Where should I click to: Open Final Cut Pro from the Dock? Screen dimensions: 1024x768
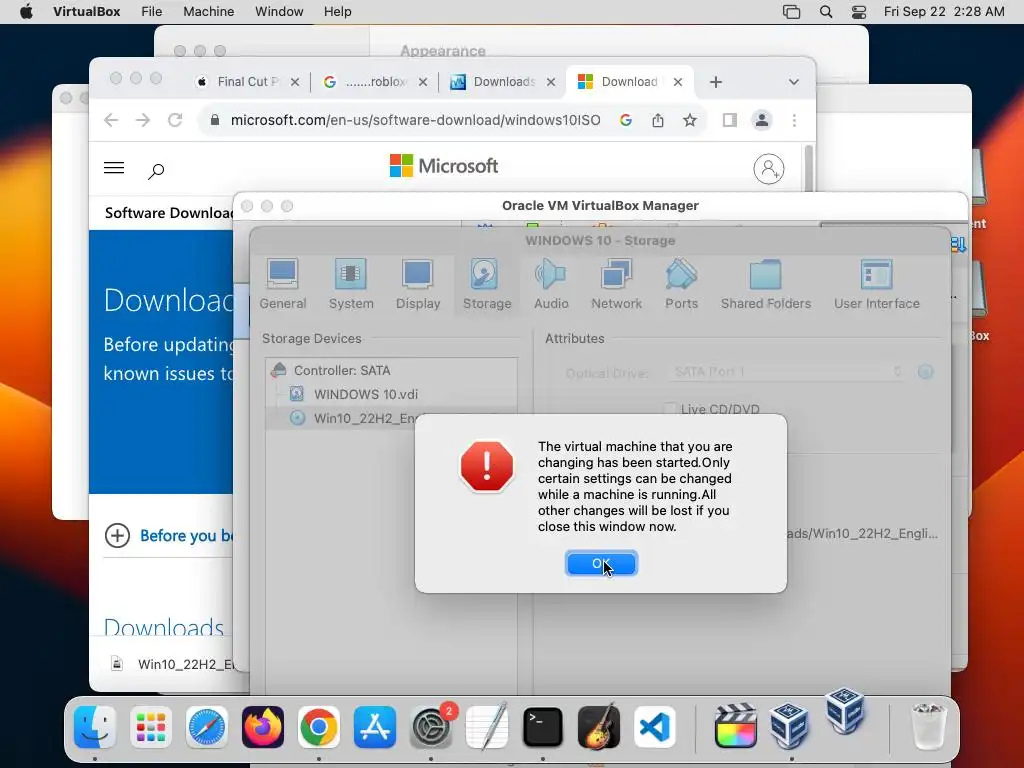tap(735, 727)
